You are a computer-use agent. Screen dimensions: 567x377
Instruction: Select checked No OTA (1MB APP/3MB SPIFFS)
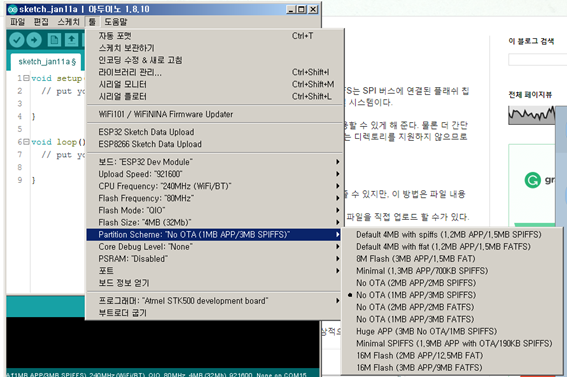click(x=452, y=295)
